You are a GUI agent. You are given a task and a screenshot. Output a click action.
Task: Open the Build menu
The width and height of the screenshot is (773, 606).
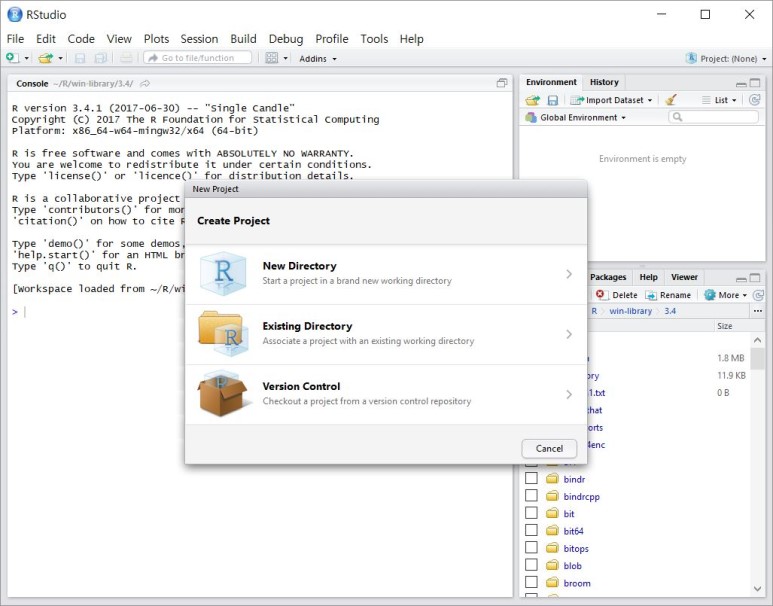244,39
